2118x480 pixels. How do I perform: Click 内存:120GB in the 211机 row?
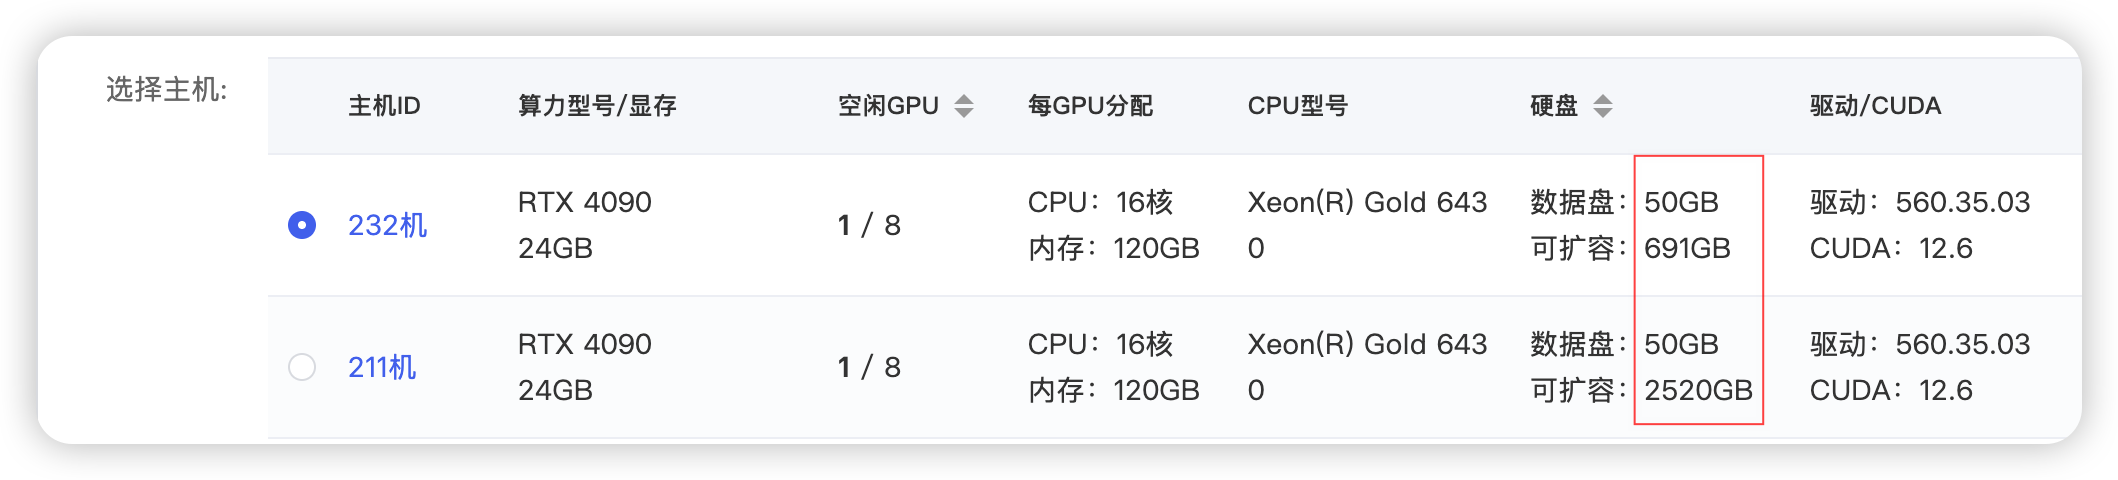[1113, 390]
